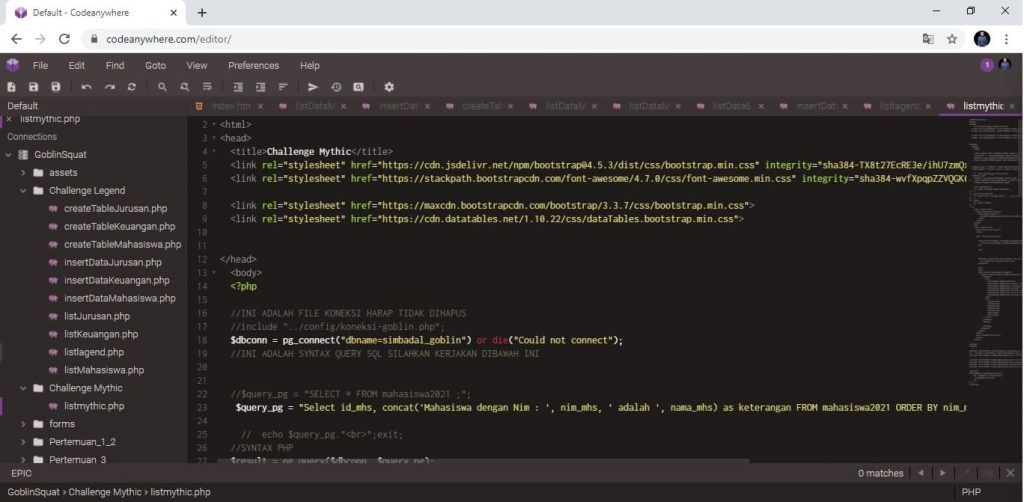Open search with the magnifier toolbar icon

coord(162,87)
